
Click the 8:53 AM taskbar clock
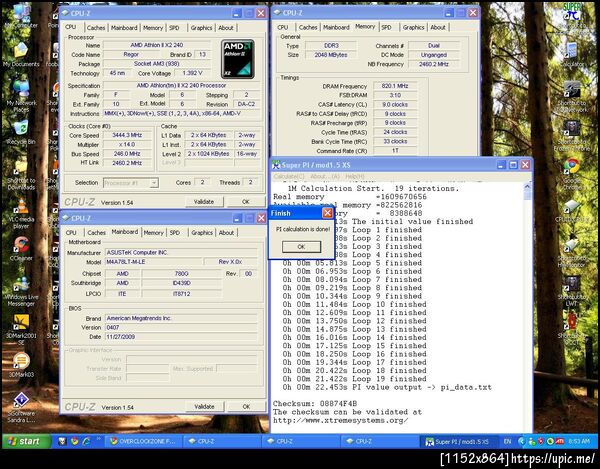point(579,441)
